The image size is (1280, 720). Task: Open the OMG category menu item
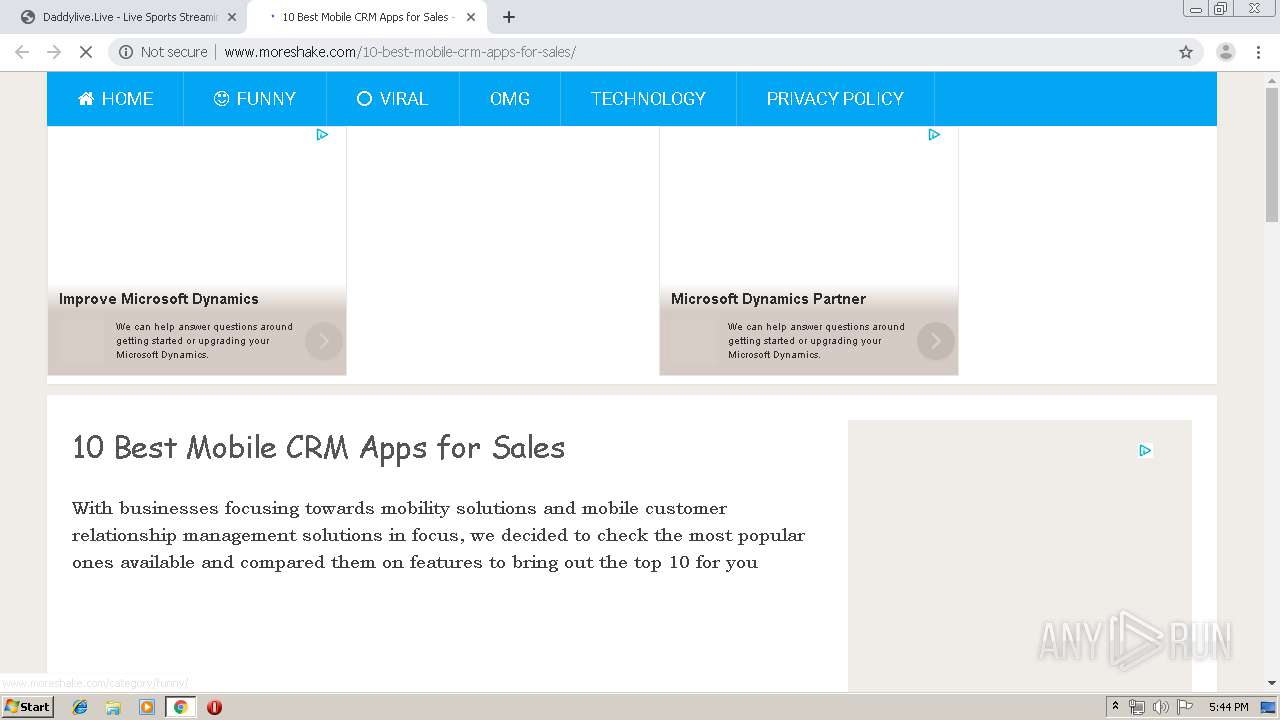pyautogui.click(x=510, y=99)
